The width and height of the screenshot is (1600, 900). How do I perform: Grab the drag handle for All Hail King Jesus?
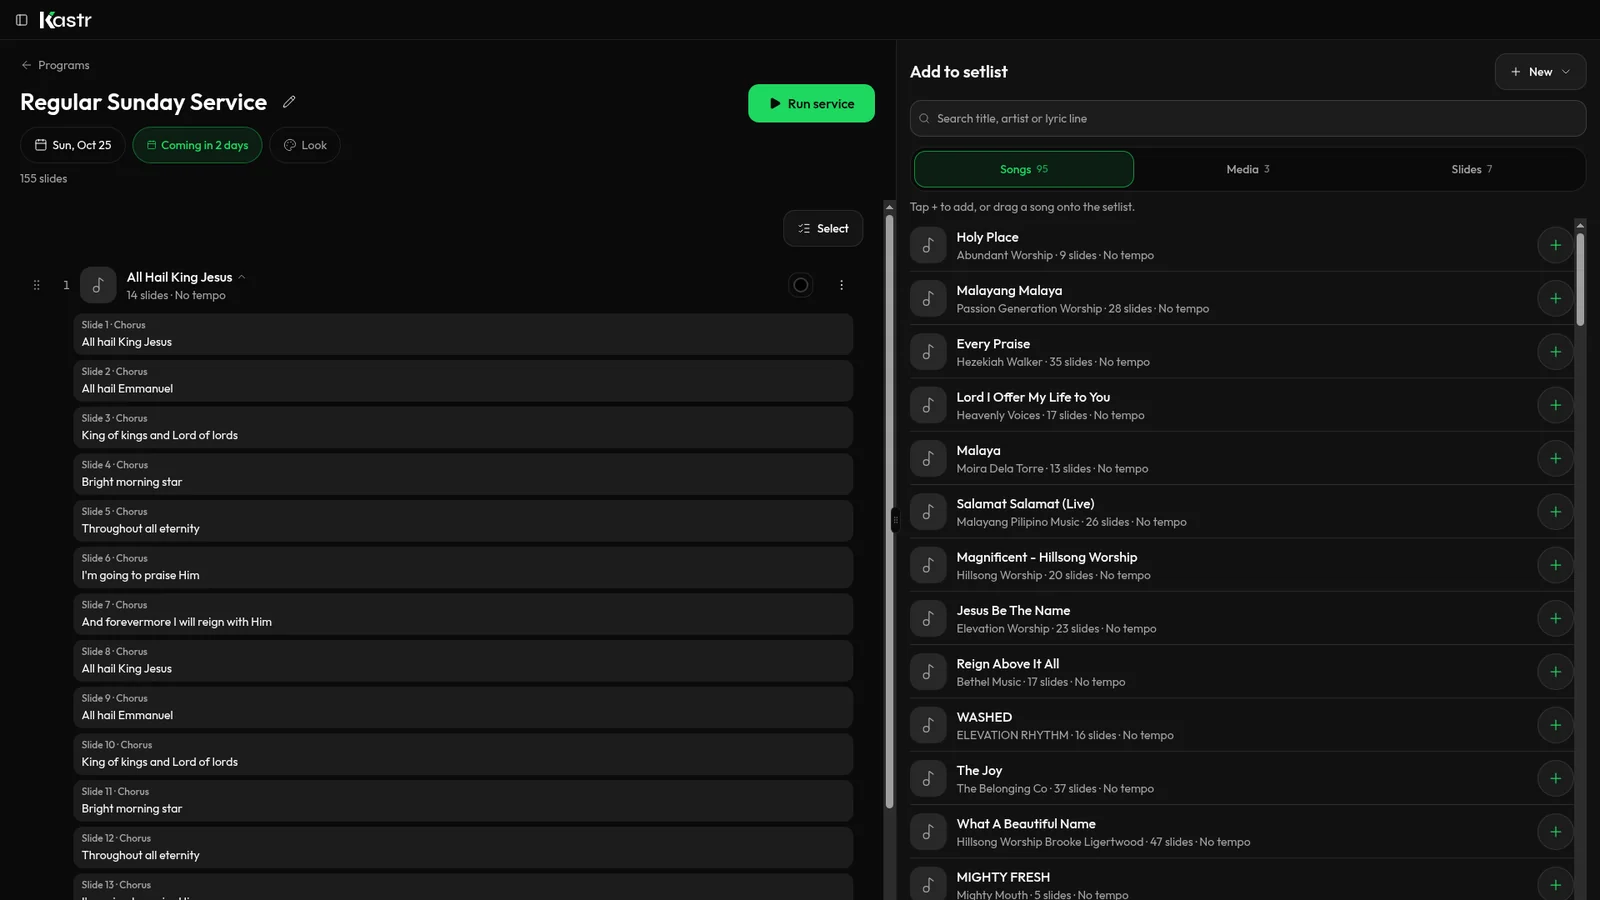37,285
